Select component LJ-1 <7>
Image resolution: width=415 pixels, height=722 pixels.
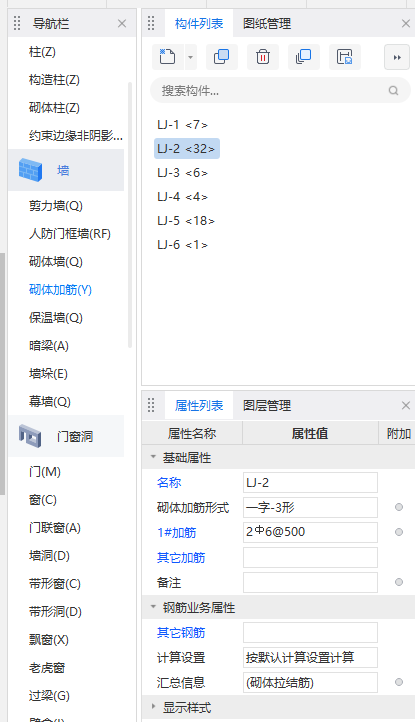tap(182, 125)
